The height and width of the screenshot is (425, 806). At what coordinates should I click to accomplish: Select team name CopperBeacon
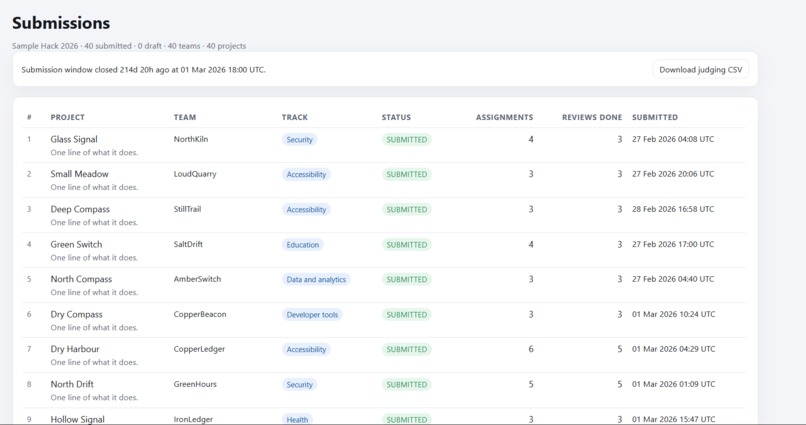pos(200,314)
